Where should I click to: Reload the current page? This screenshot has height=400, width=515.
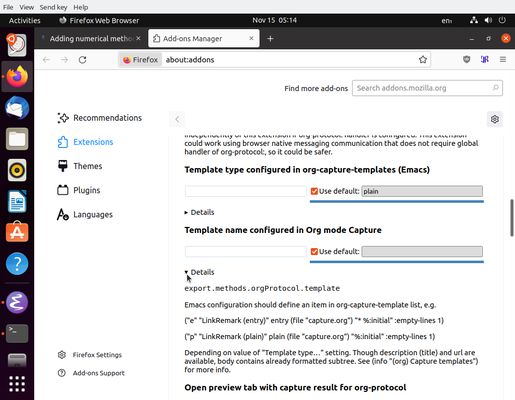click(x=82, y=60)
